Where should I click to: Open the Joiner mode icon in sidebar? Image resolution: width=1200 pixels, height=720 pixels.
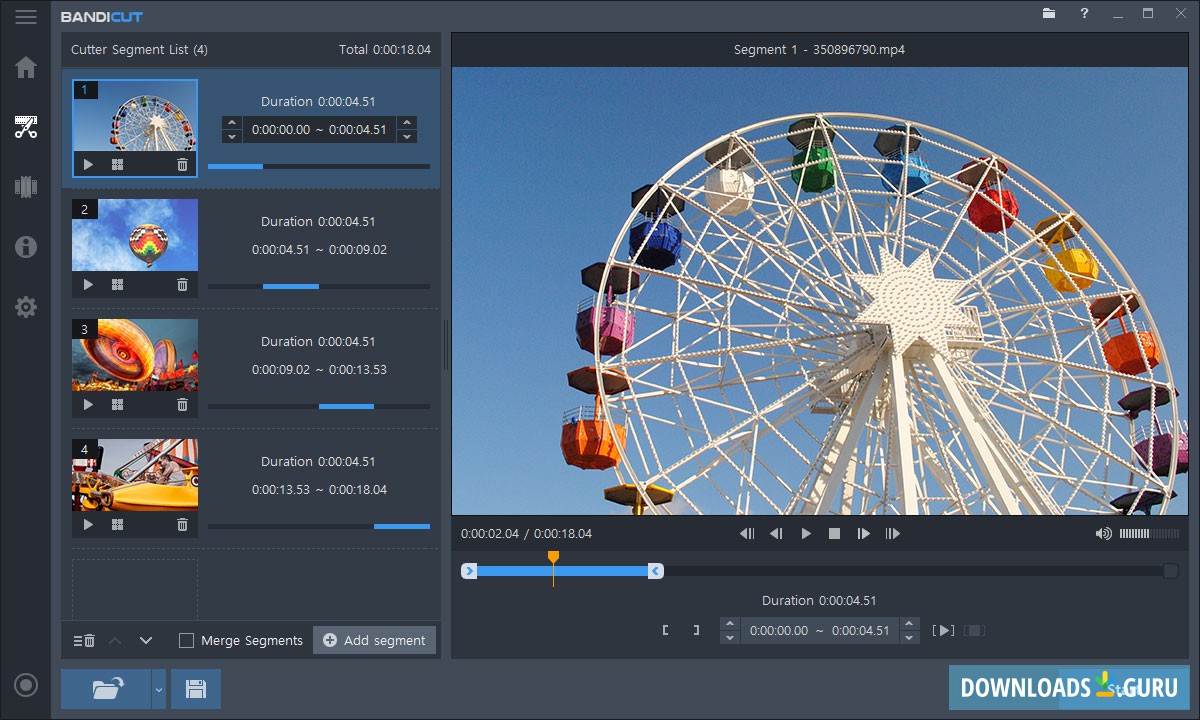[26, 187]
